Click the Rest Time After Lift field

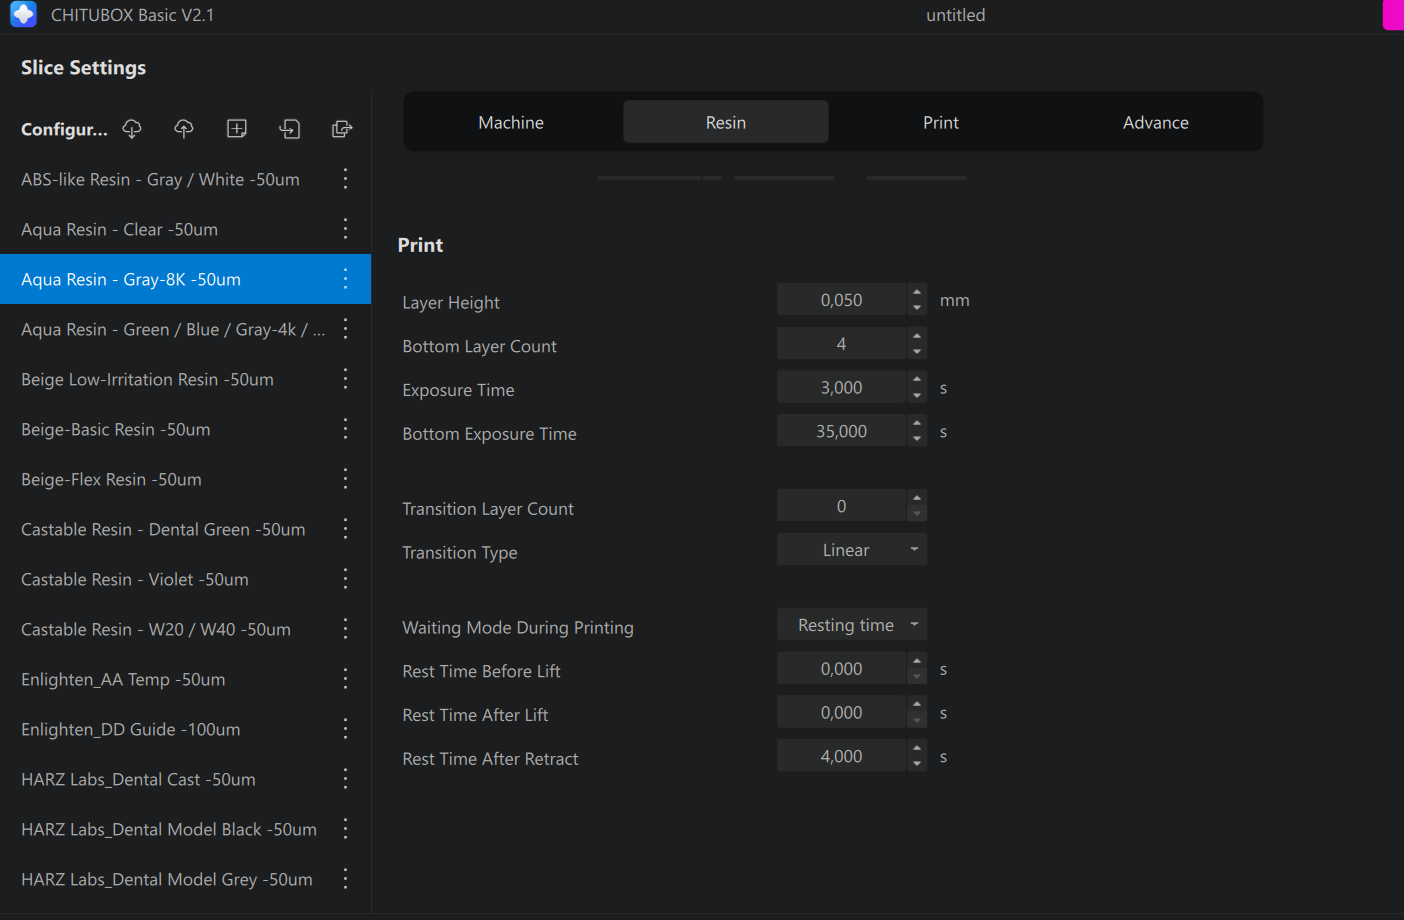[x=842, y=713]
